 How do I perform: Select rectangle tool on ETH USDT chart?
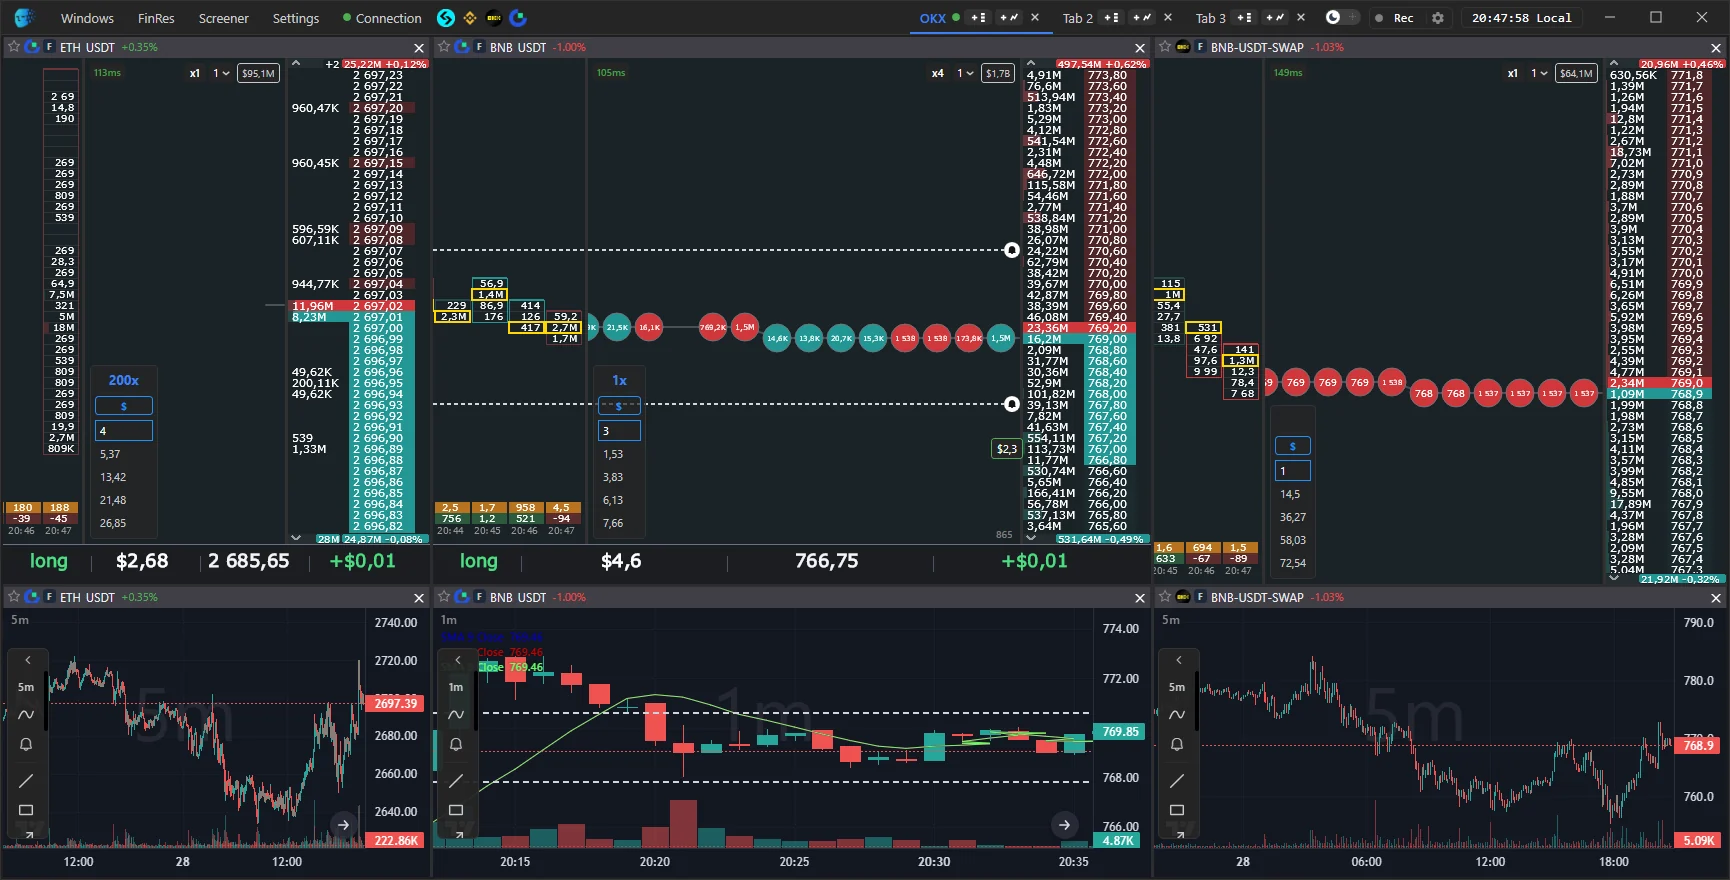tap(26, 810)
